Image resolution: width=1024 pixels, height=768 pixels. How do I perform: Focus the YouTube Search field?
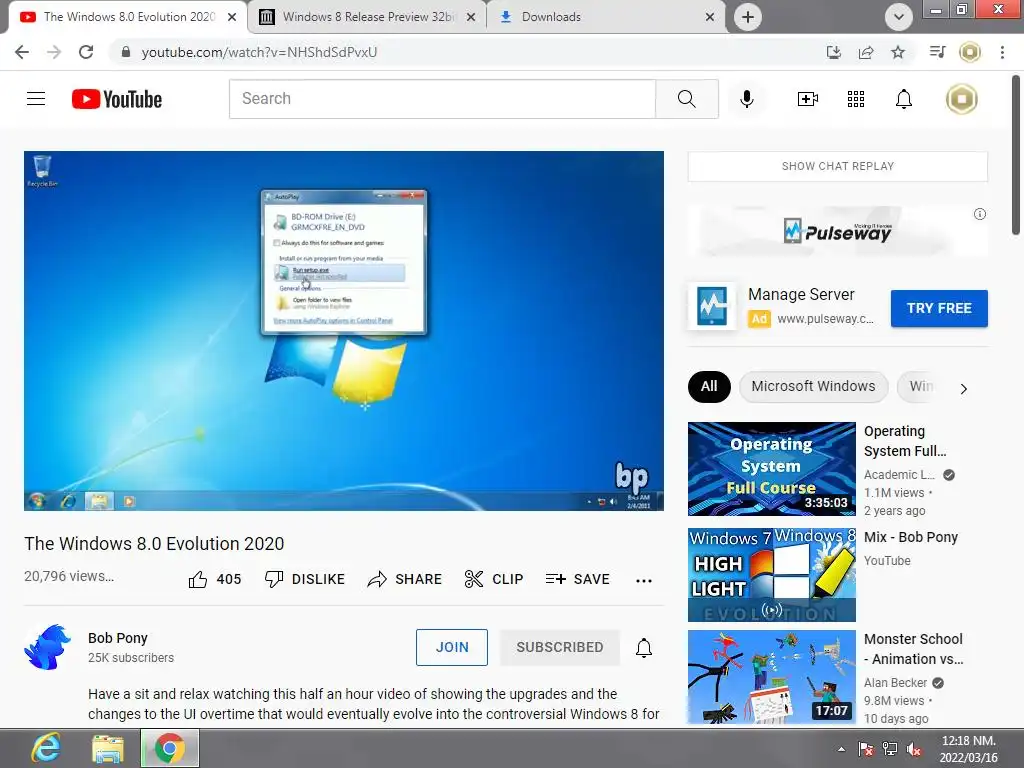(x=442, y=99)
